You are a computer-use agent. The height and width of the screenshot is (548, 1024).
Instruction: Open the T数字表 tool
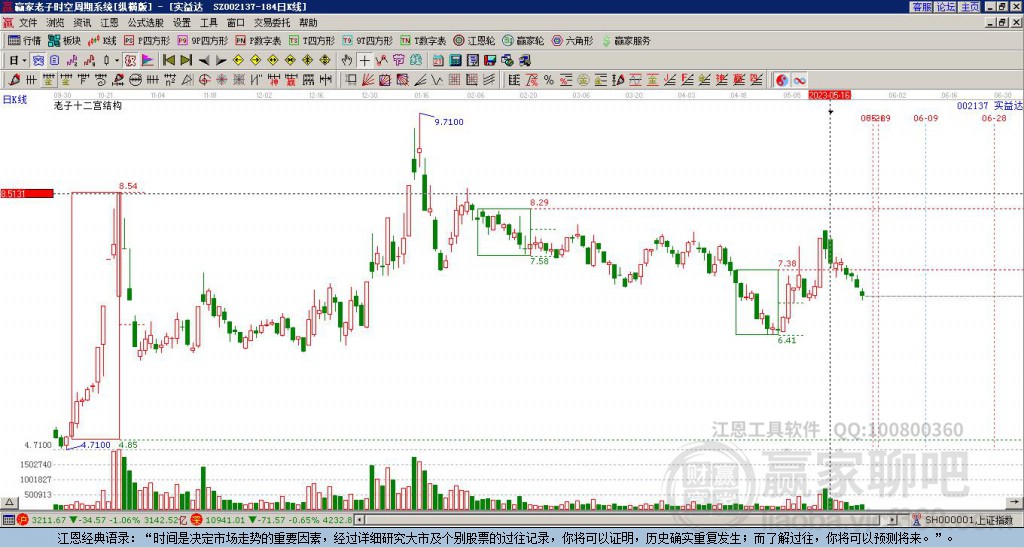click(x=423, y=40)
